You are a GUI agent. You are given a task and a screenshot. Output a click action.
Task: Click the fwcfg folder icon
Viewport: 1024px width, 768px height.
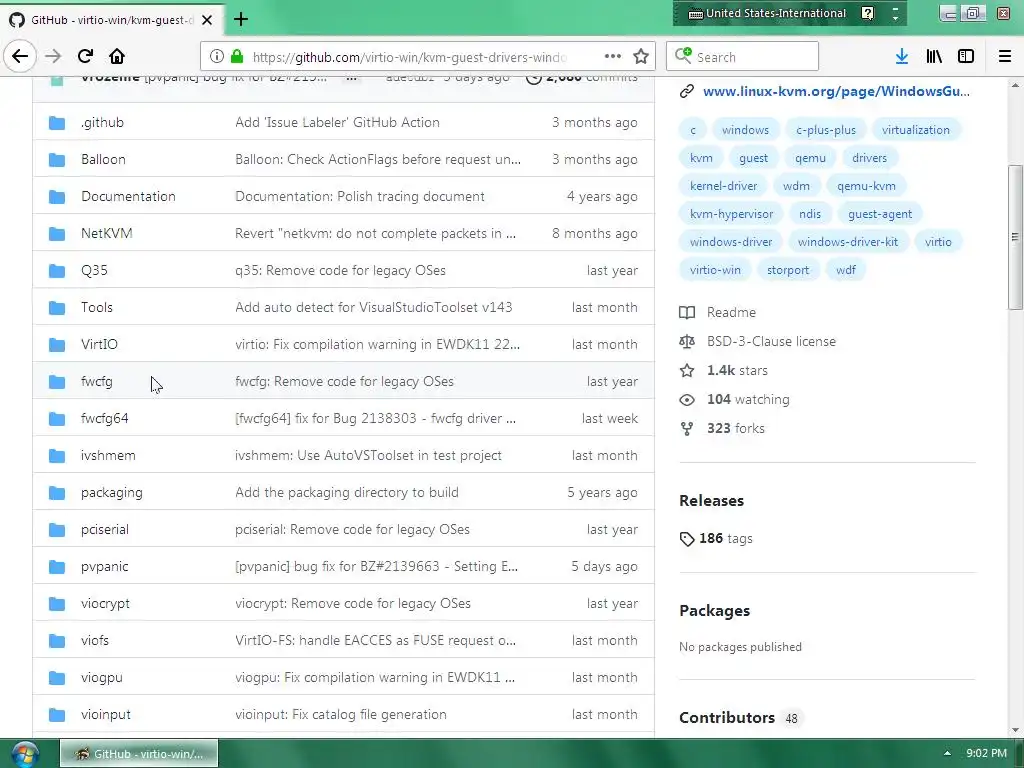57,381
